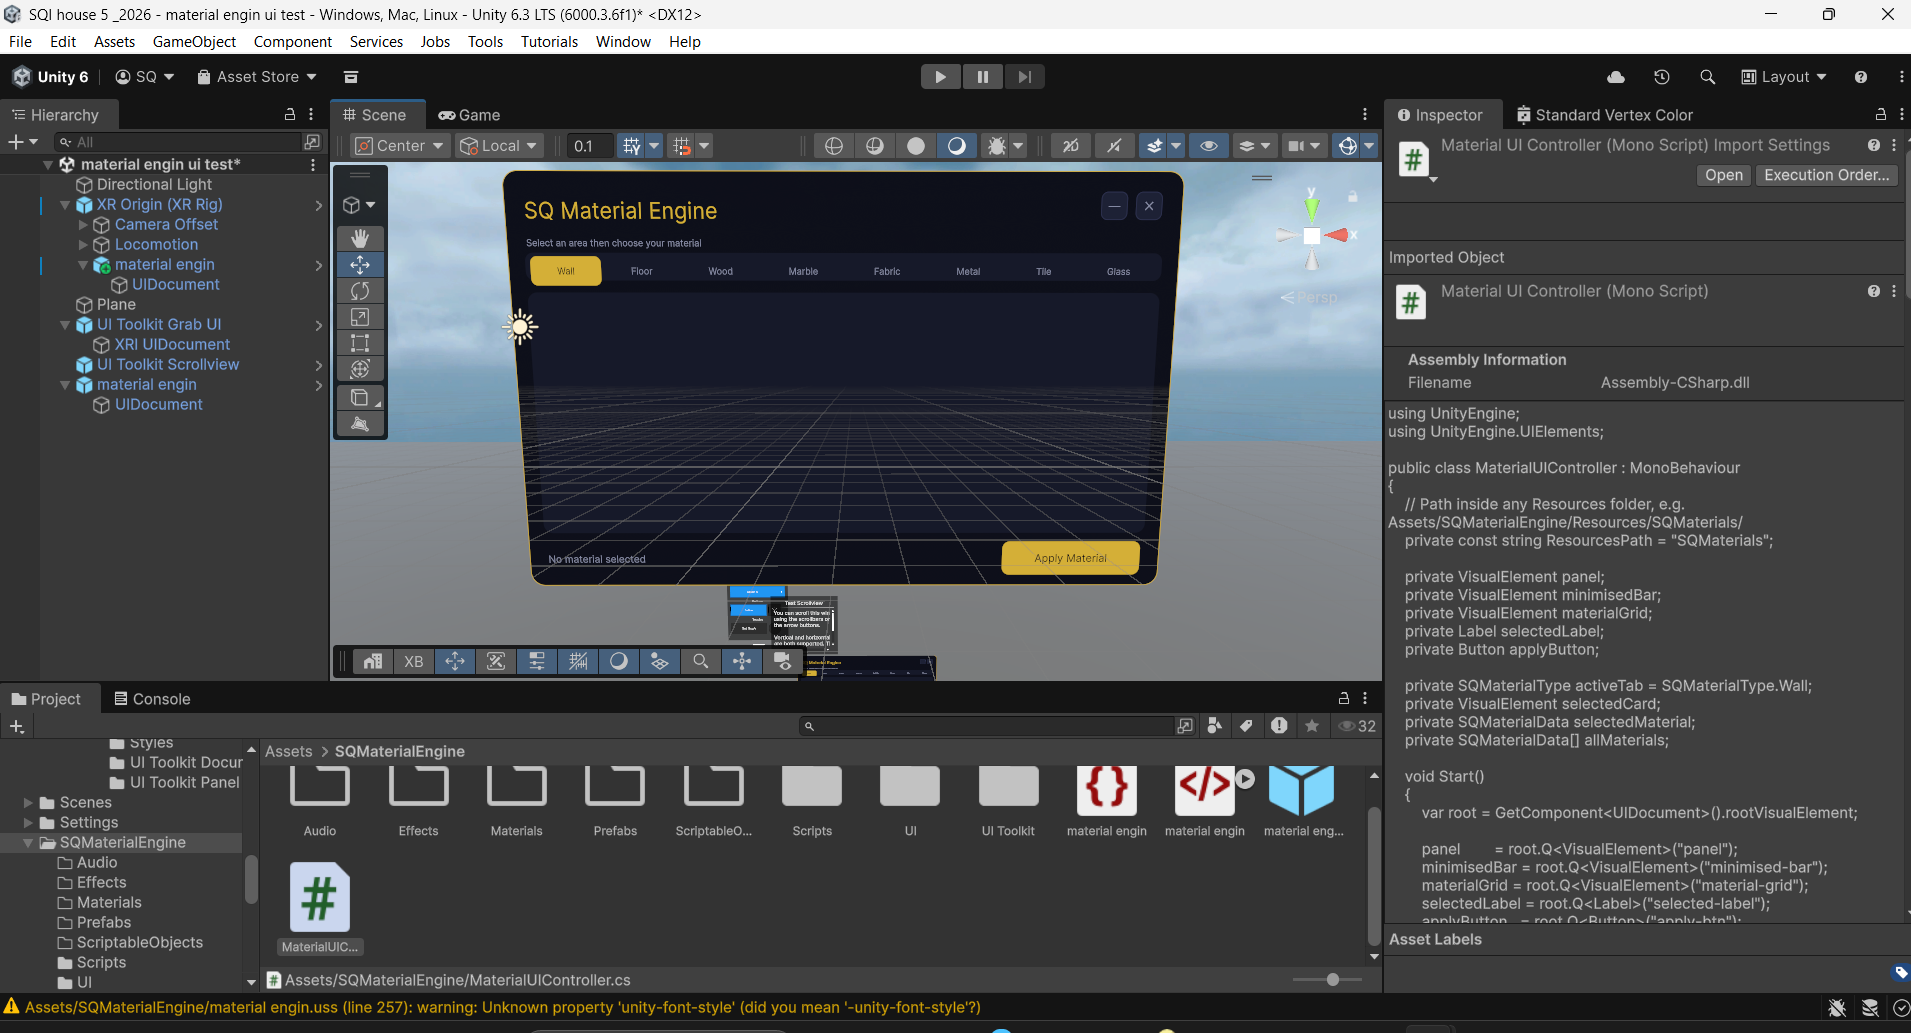Viewport: 1911px width, 1033px height.
Task: Click the Floor tab in material panel
Action: pos(641,271)
